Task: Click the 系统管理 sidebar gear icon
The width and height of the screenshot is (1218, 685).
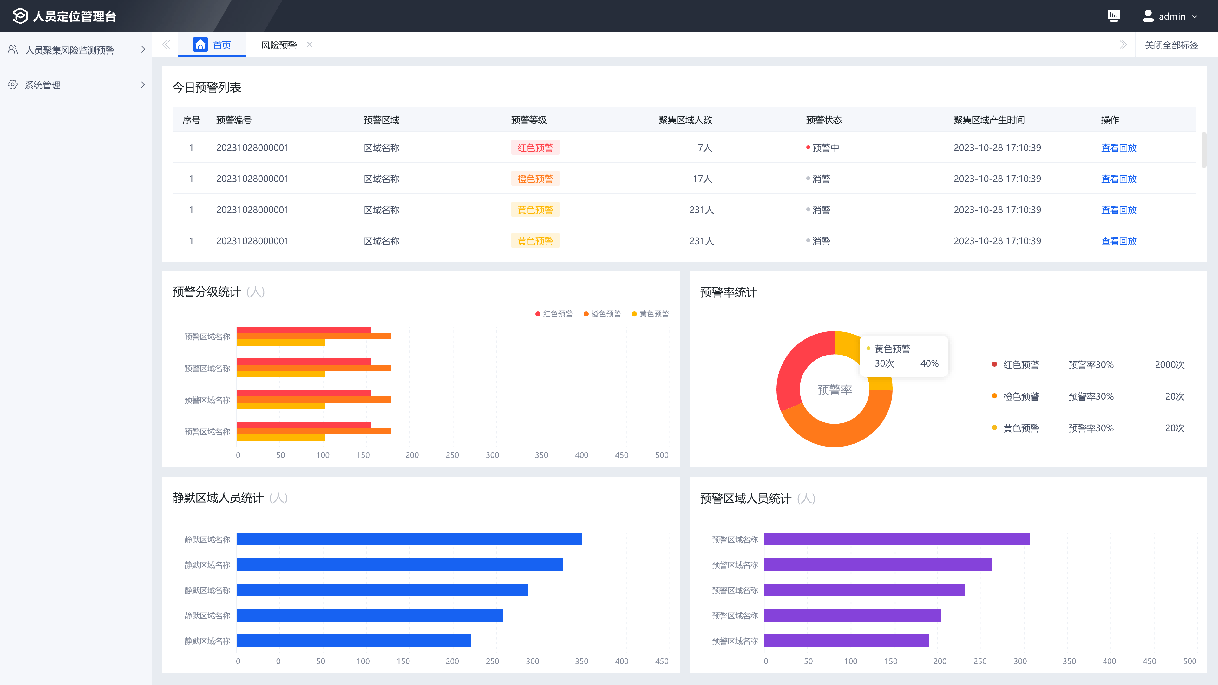Action: coord(13,85)
